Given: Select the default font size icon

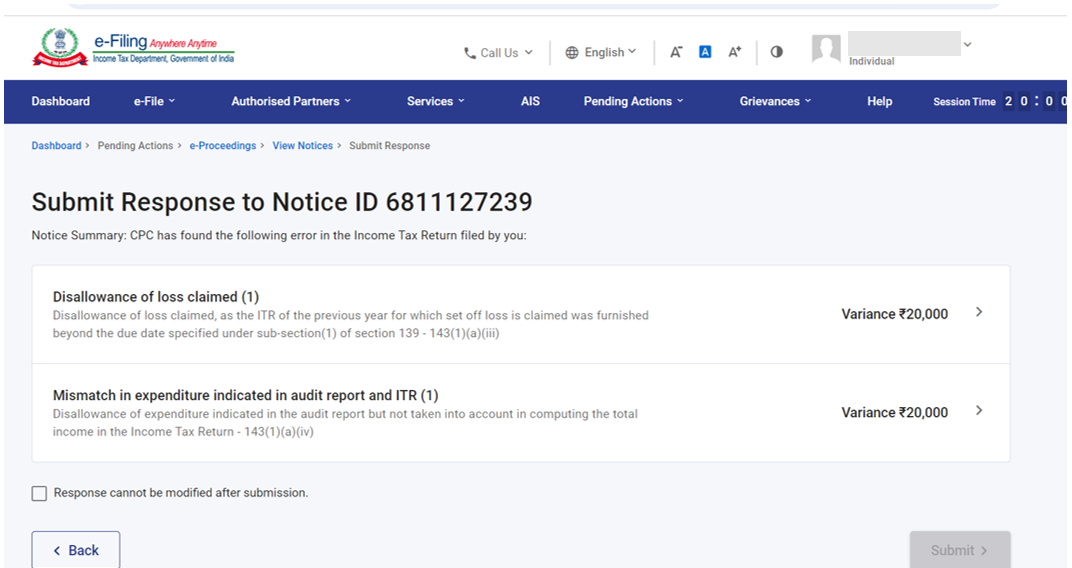Looking at the screenshot, I should (x=705, y=52).
